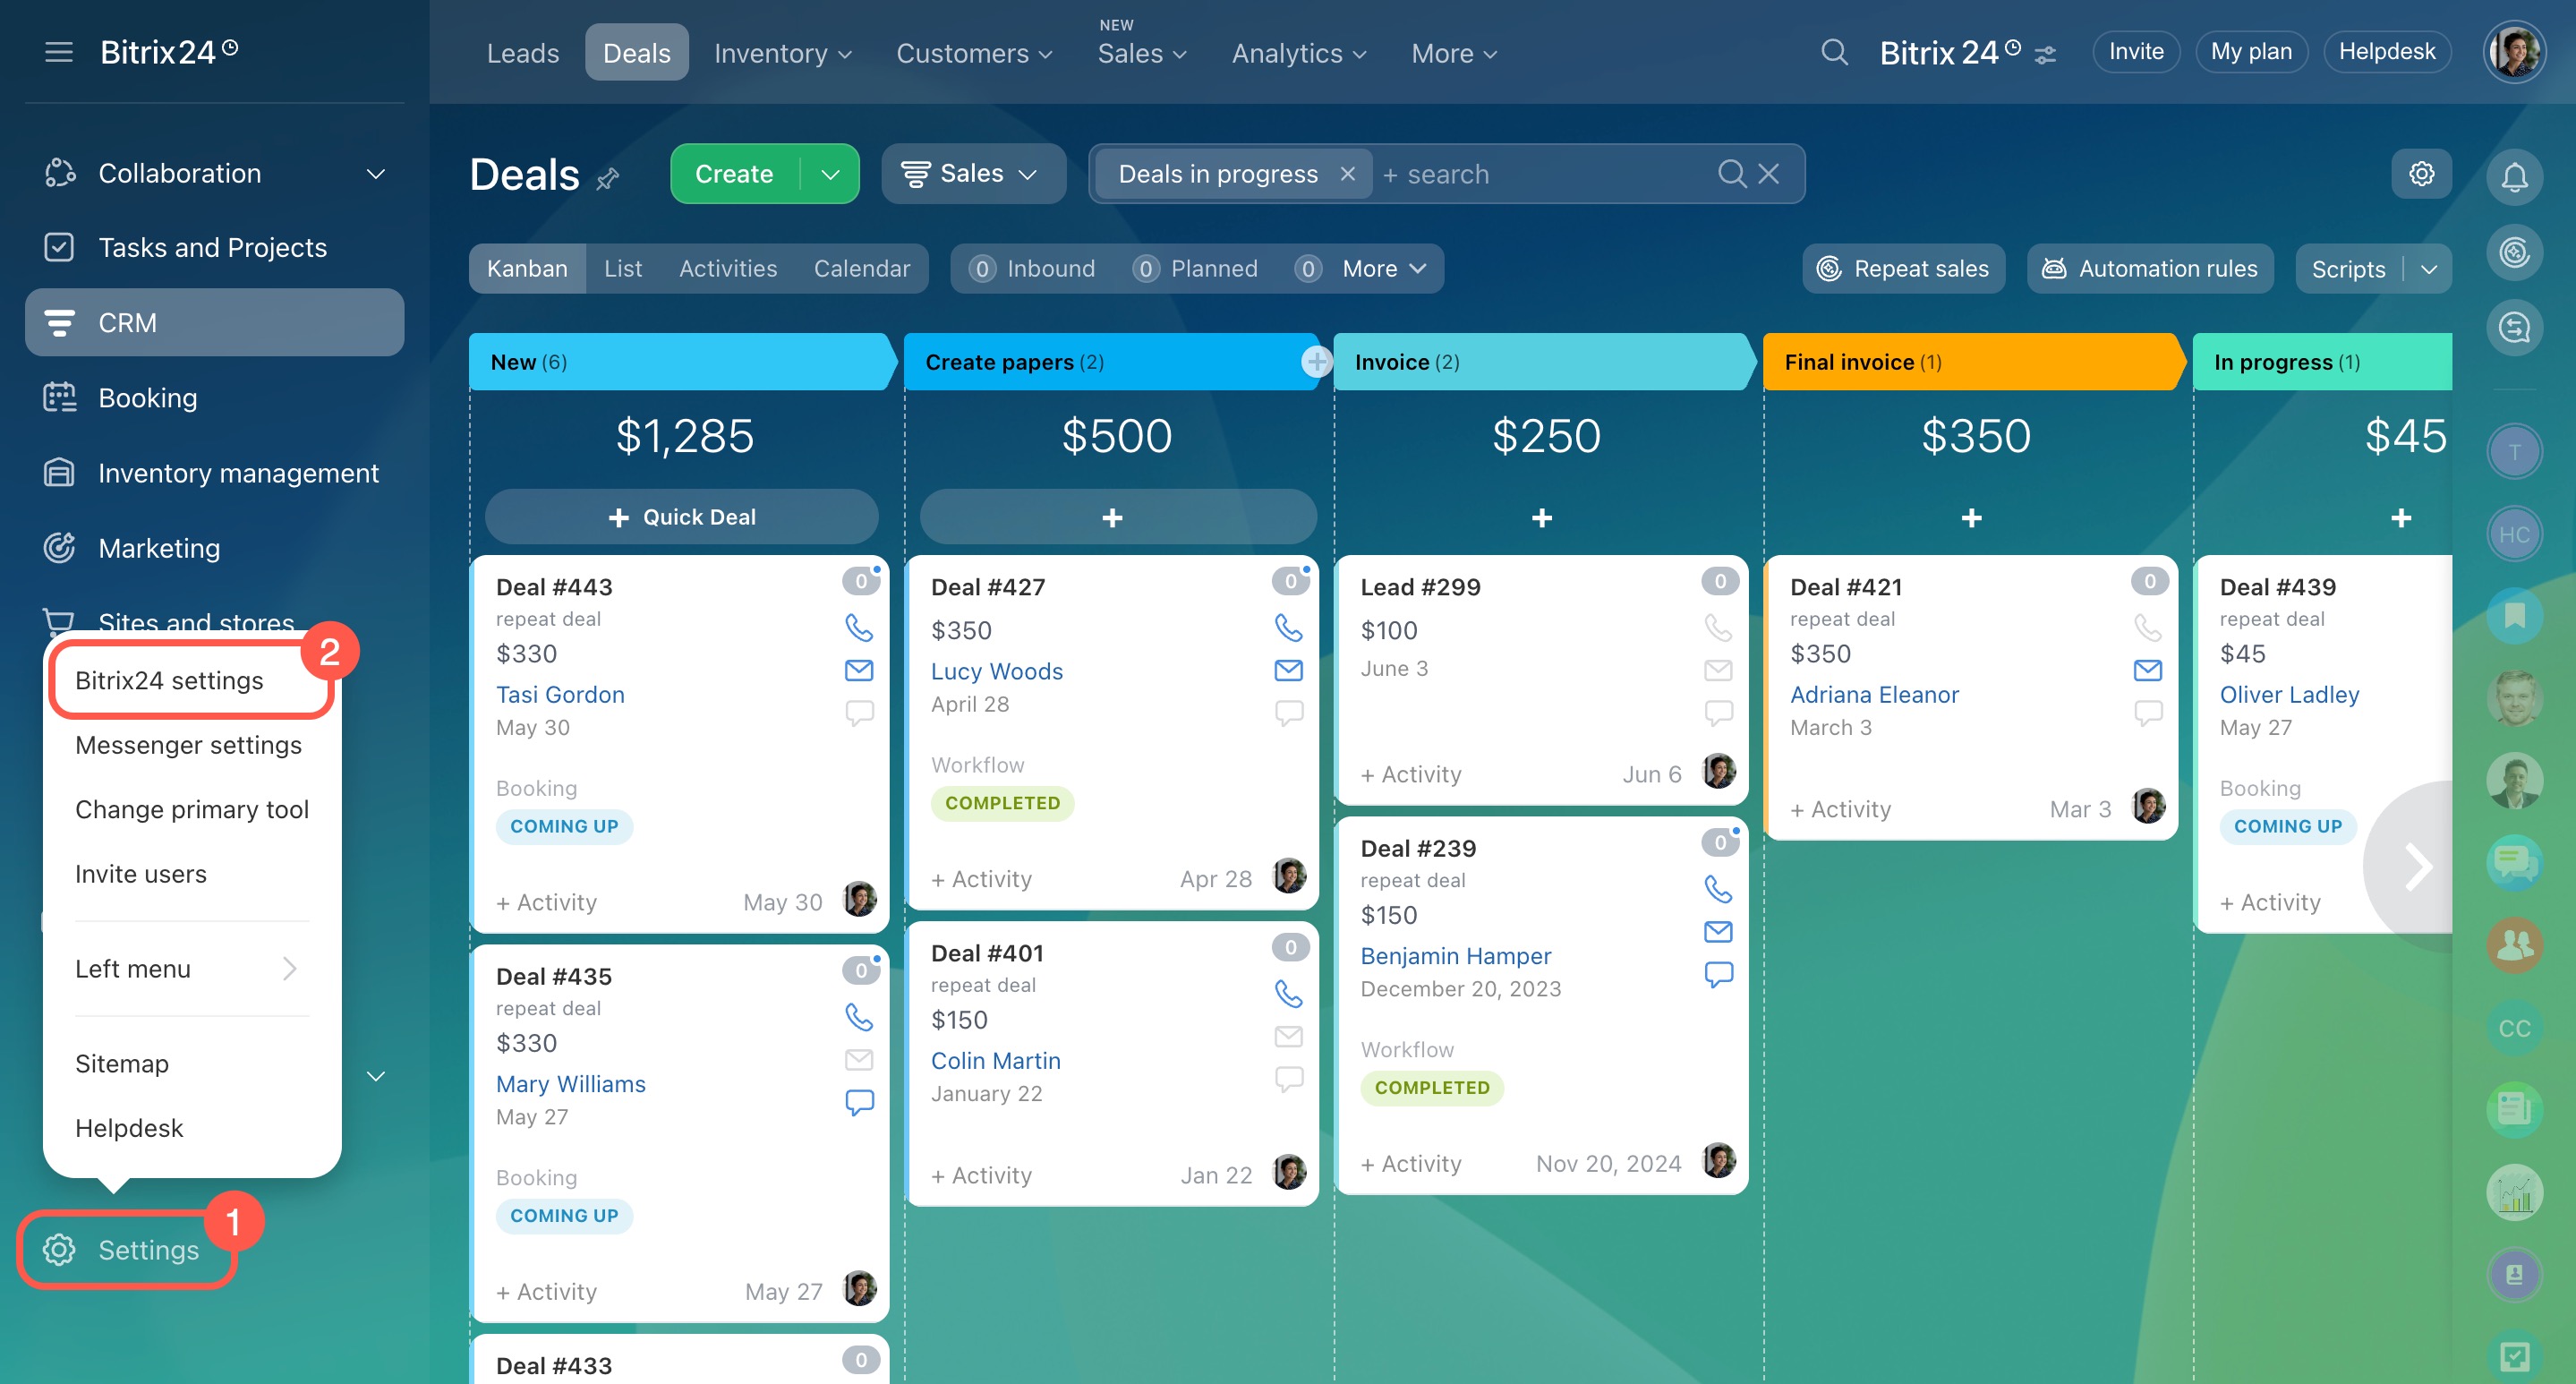
Task: Click phone icon on Deal #443
Action: tap(858, 627)
